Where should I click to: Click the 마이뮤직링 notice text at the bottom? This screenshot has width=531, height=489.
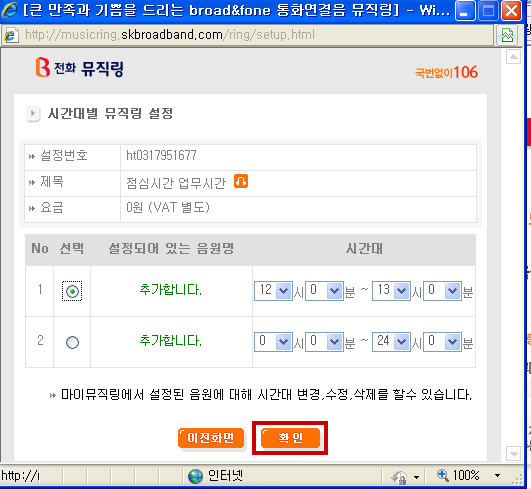(x=266, y=395)
